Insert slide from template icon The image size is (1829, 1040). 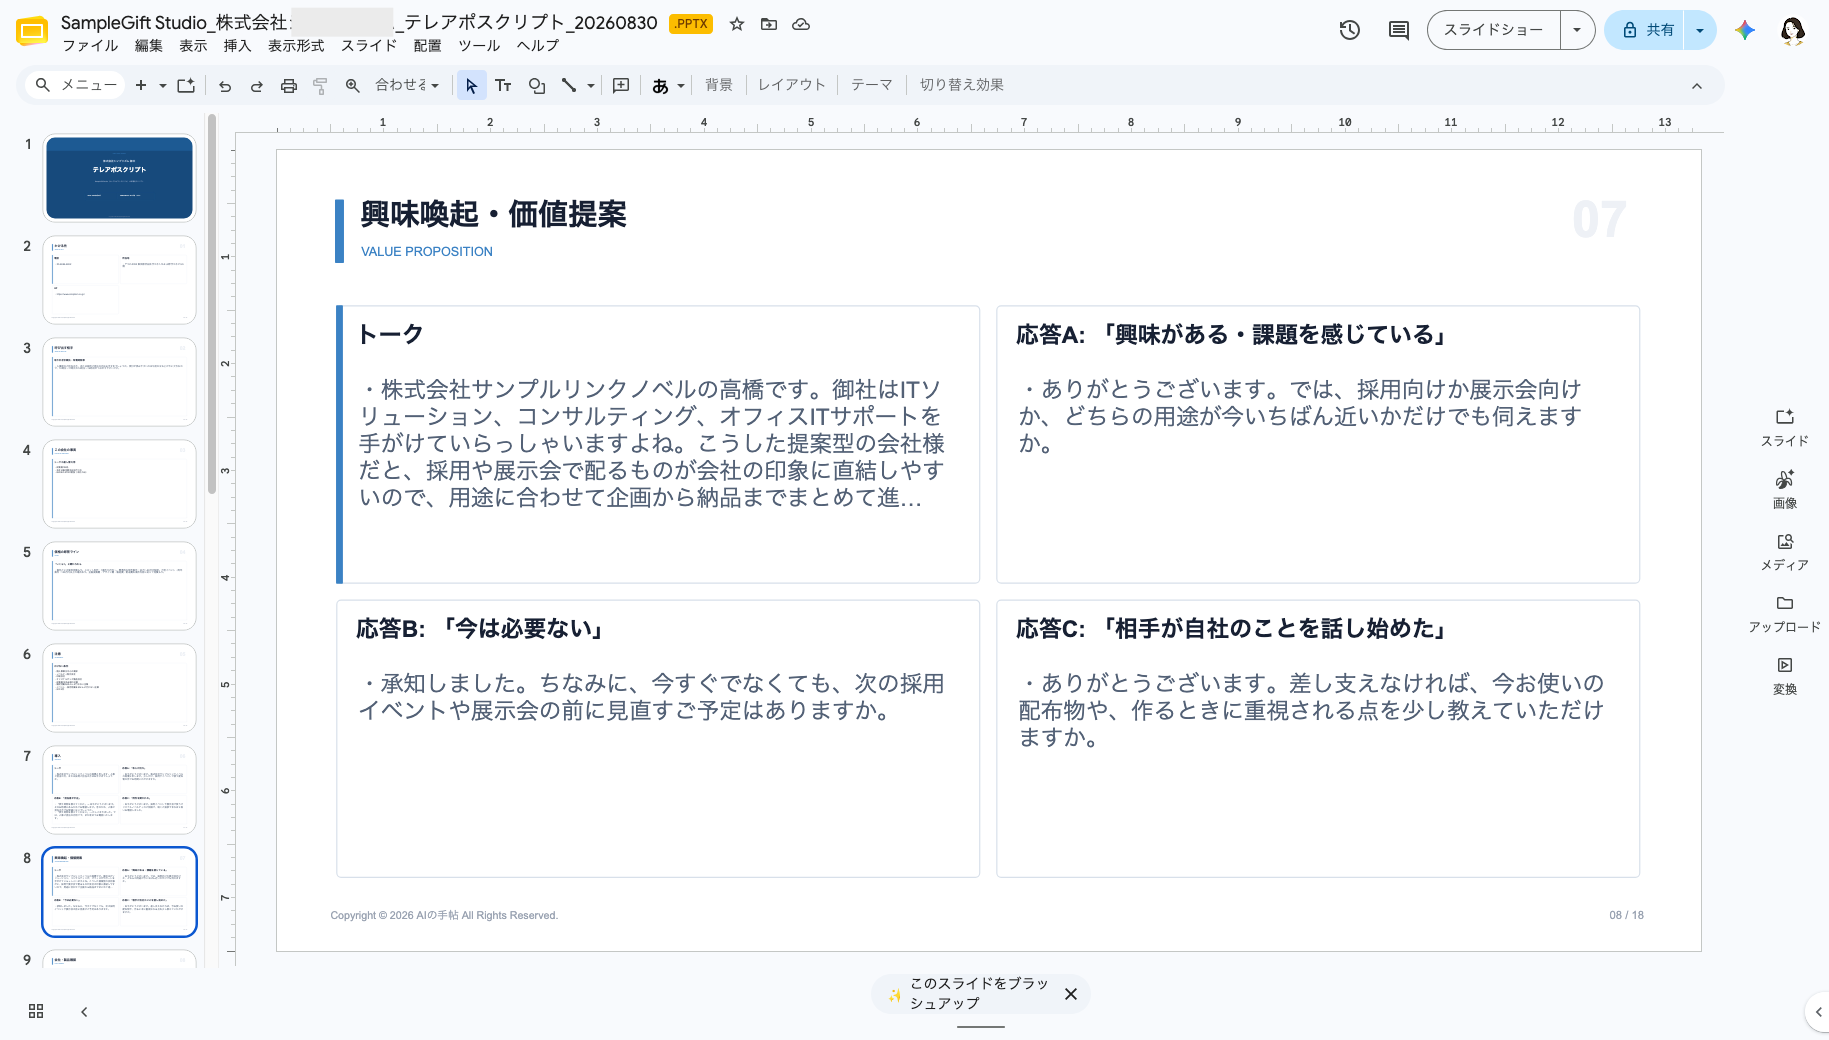186,86
